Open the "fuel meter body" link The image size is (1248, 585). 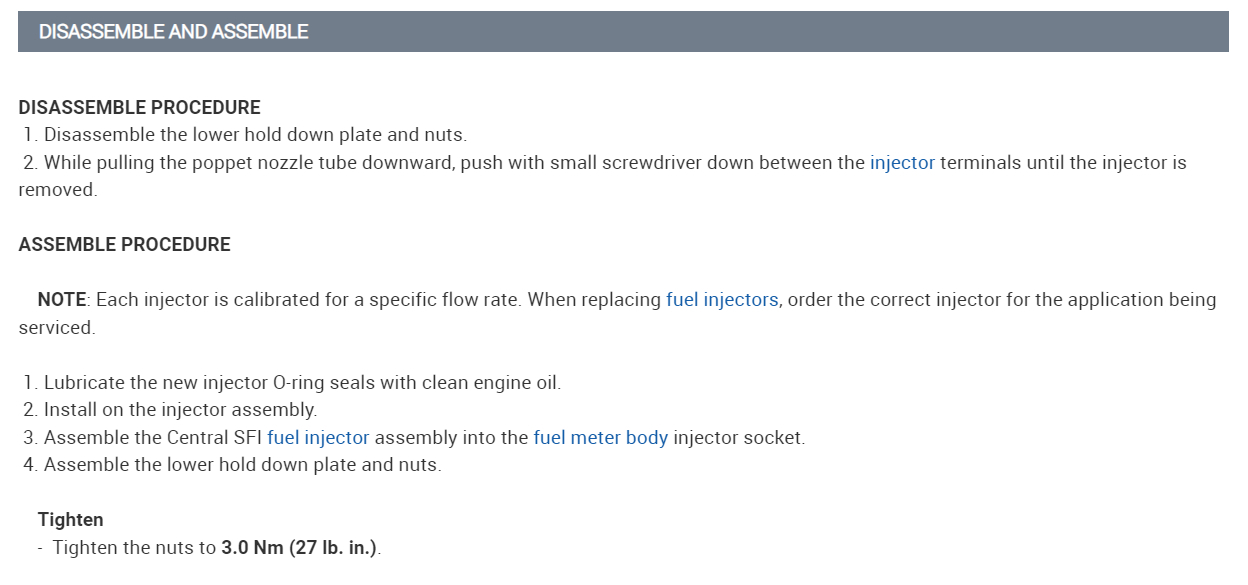(x=600, y=437)
